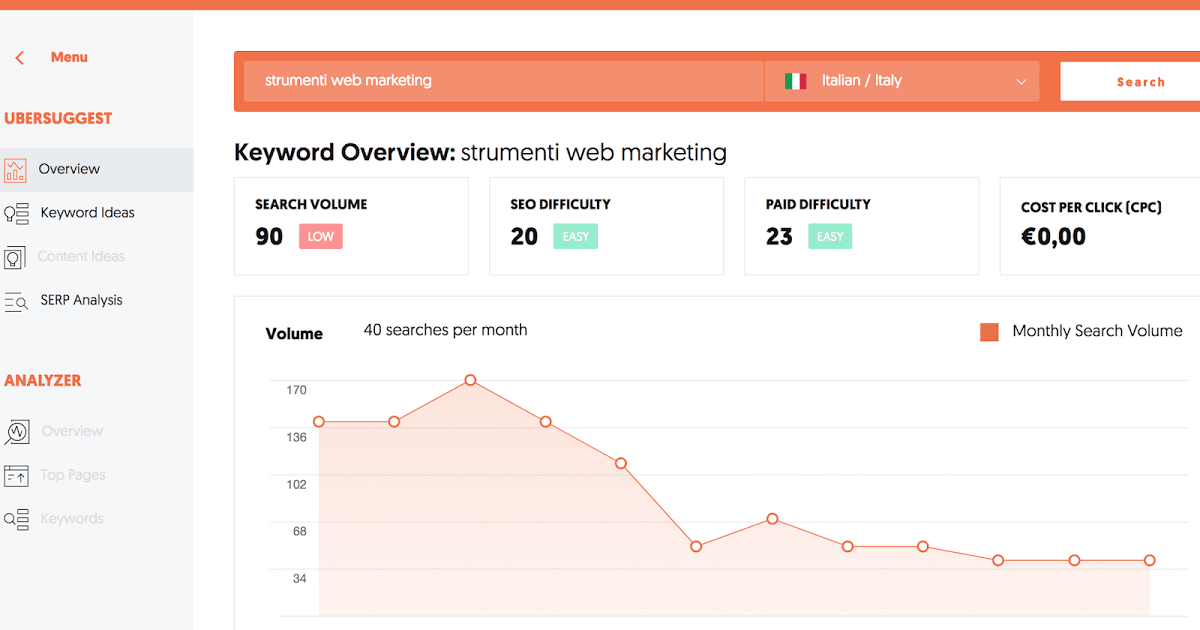Click the Italy flag icon

(795, 81)
